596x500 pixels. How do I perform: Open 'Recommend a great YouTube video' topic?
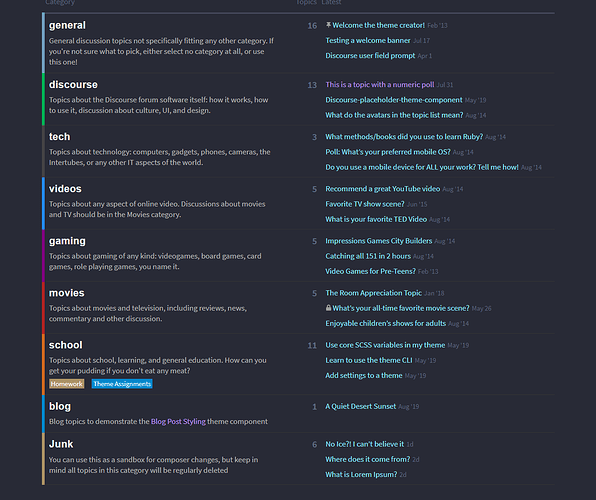point(383,189)
